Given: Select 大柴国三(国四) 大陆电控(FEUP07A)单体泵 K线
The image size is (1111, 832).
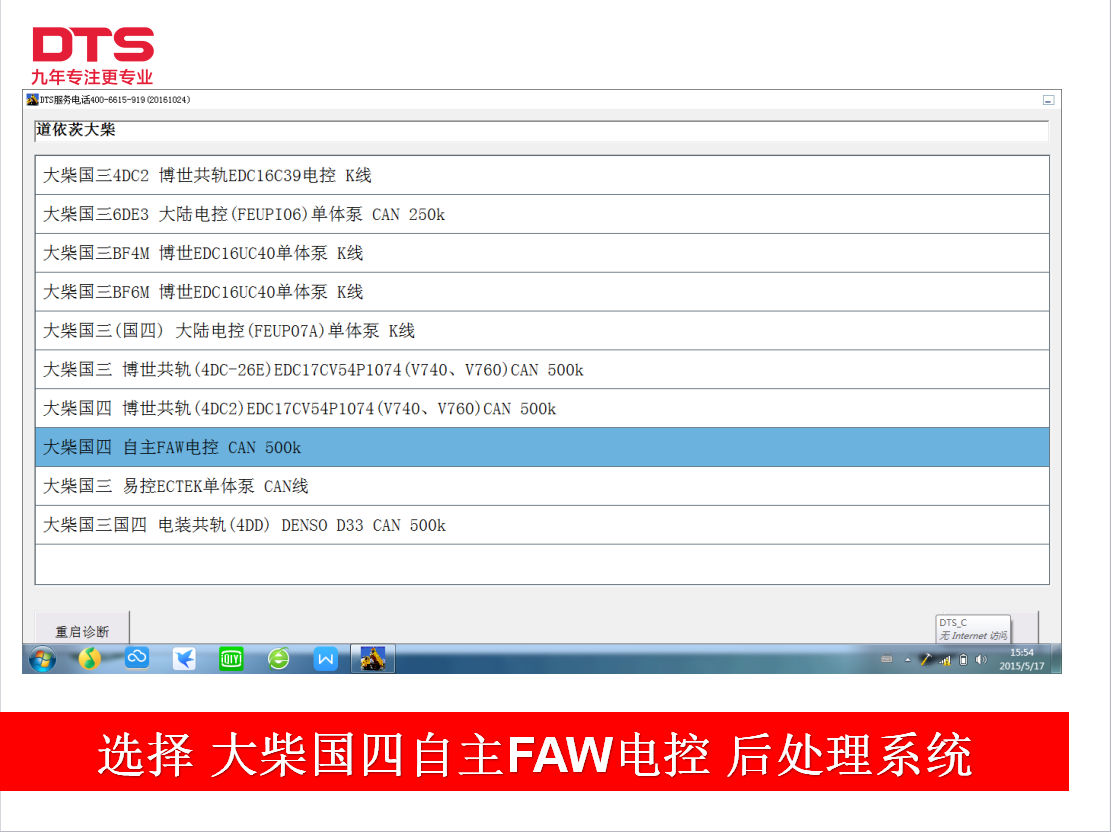Looking at the screenshot, I should pos(542,331).
